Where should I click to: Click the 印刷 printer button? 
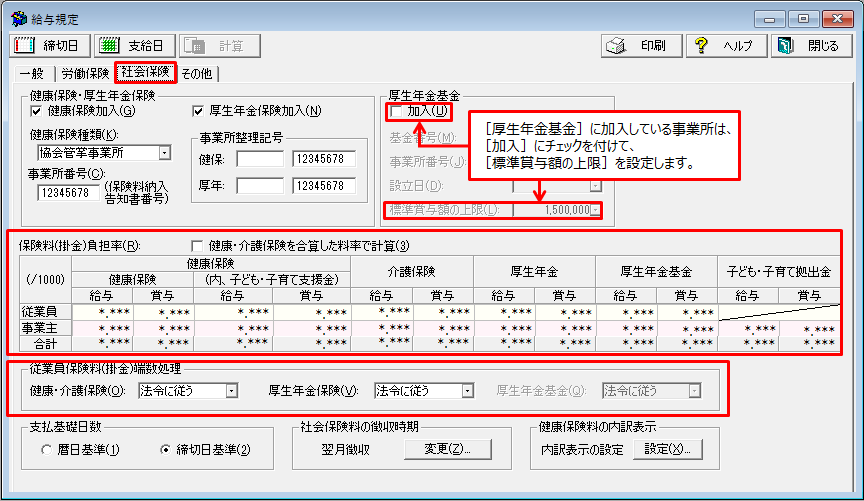point(642,46)
